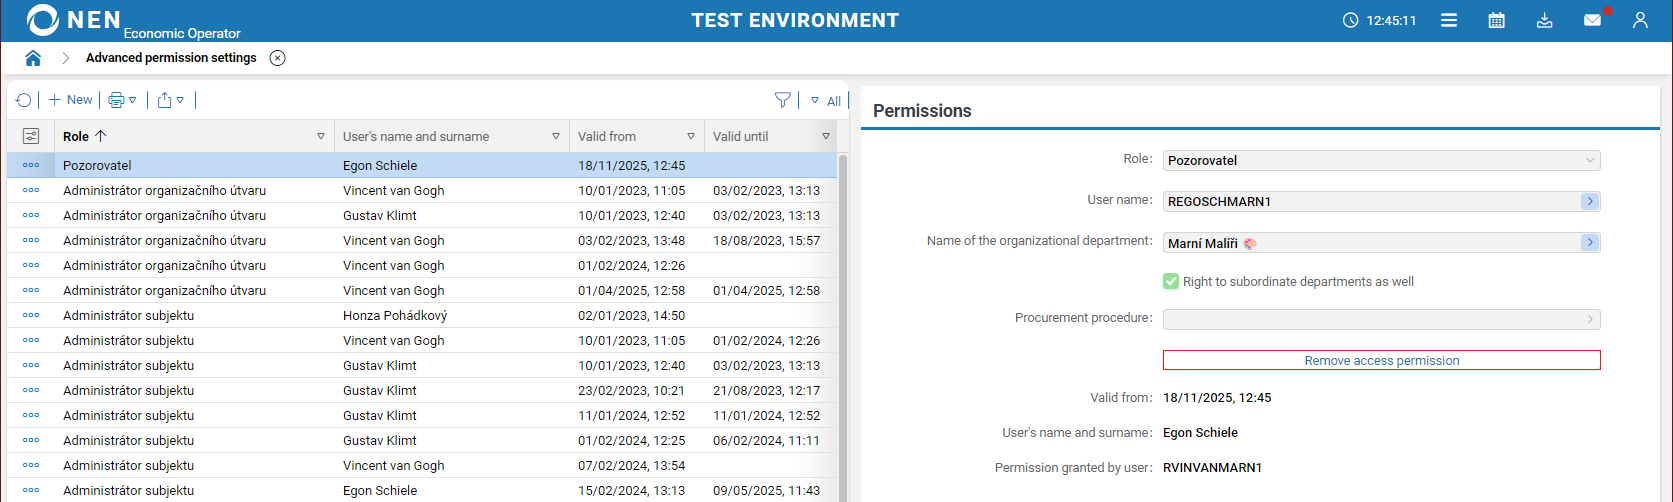This screenshot has height=502, width=1673.
Task: Open the column settings icon in table header
Action: (31, 136)
